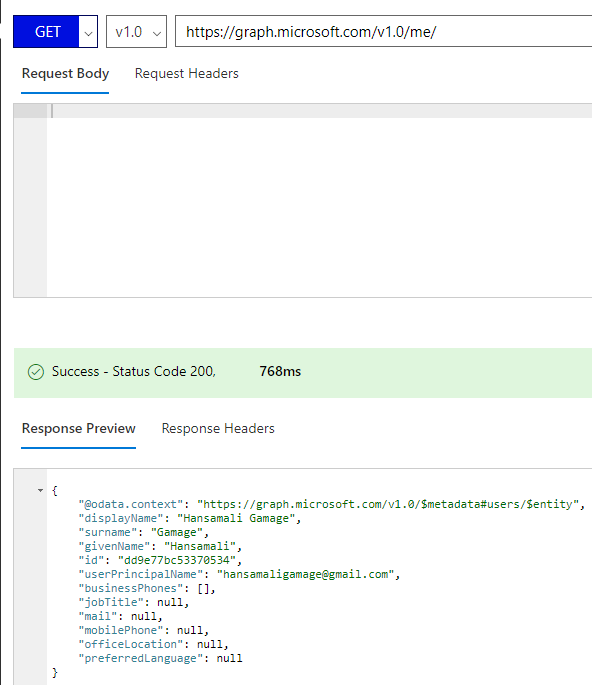Click the userPrincipalName email value

point(305,574)
